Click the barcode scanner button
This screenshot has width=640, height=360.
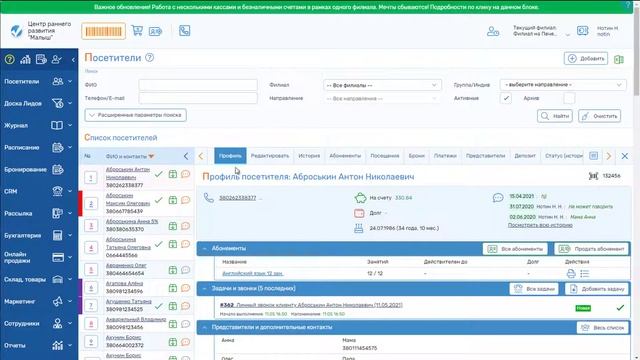[x=103, y=31]
